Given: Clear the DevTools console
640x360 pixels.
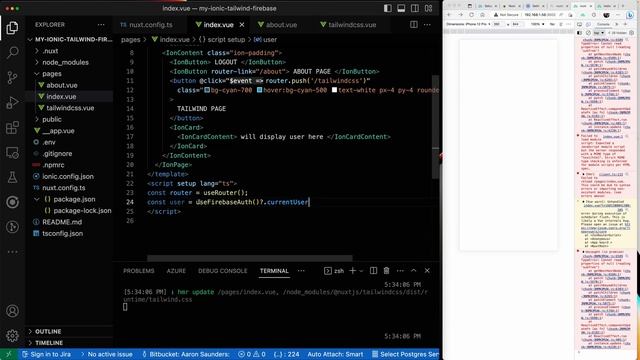Looking at the screenshot, I should coord(588,33).
